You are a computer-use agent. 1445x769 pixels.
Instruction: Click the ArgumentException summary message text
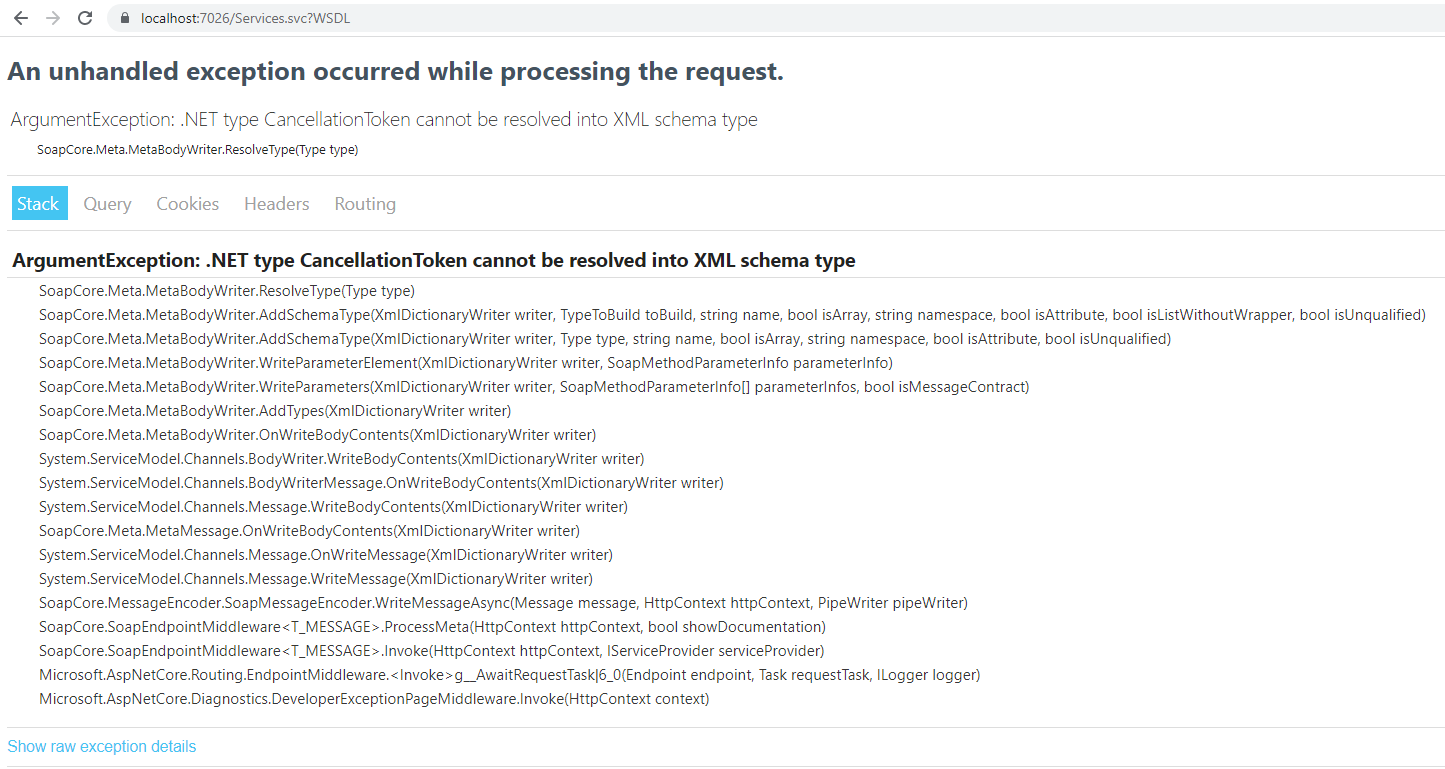[382, 119]
